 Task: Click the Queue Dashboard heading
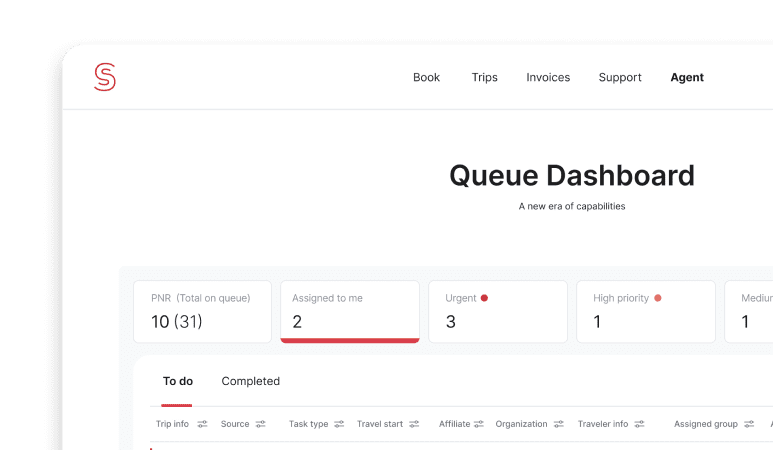pyautogui.click(x=572, y=175)
